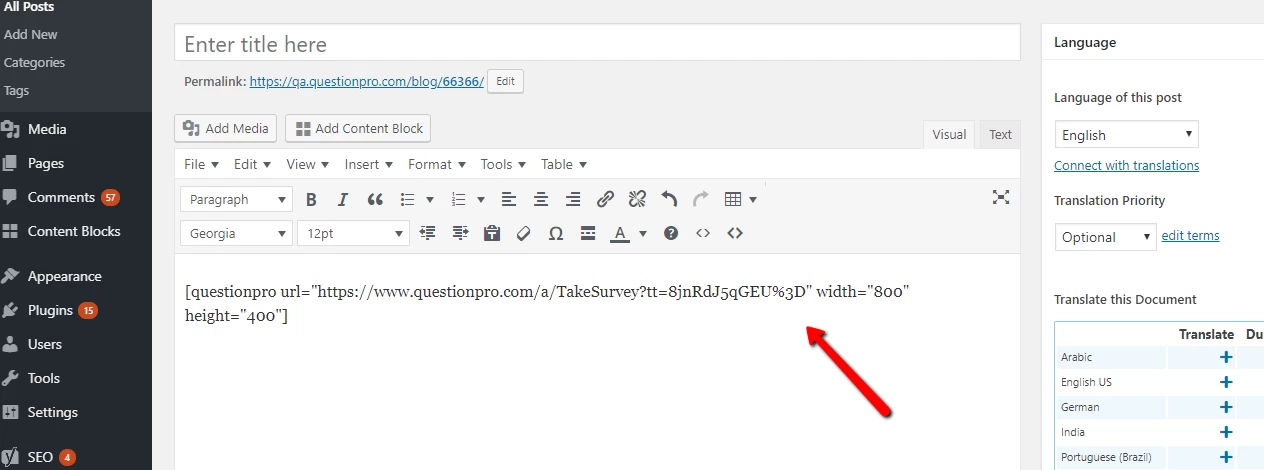Click the Enter title here field

coord(597,44)
